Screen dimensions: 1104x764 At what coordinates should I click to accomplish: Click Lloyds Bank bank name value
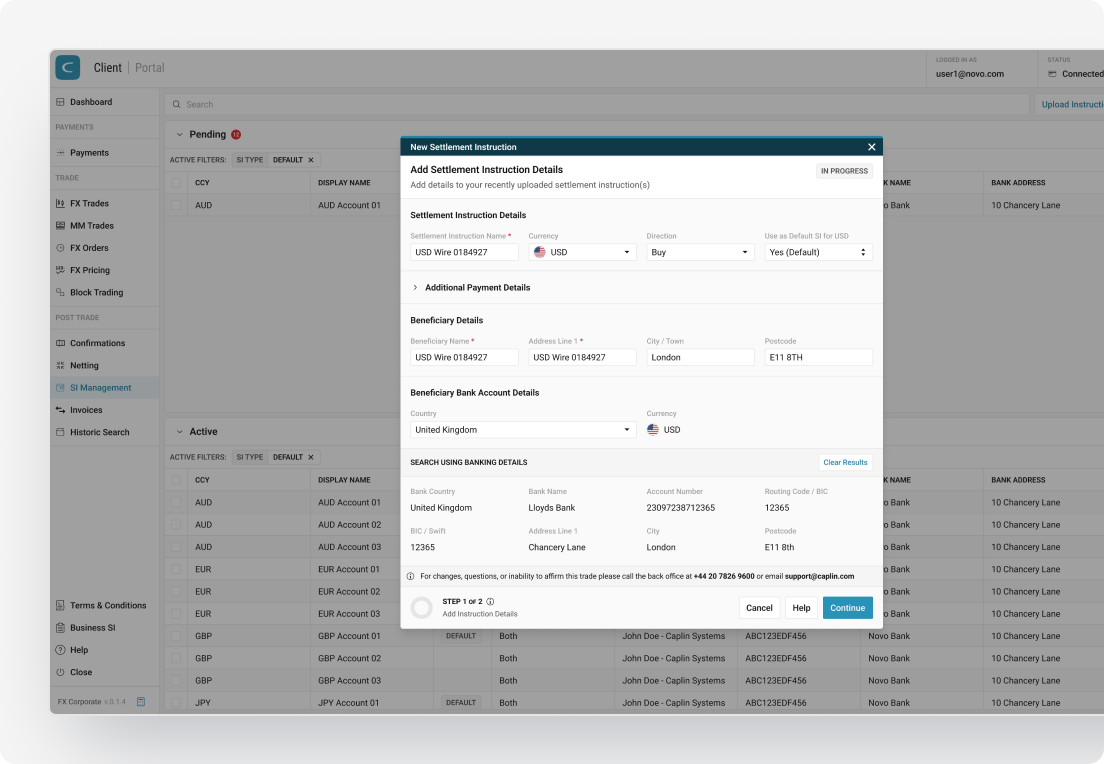[x=552, y=508]
